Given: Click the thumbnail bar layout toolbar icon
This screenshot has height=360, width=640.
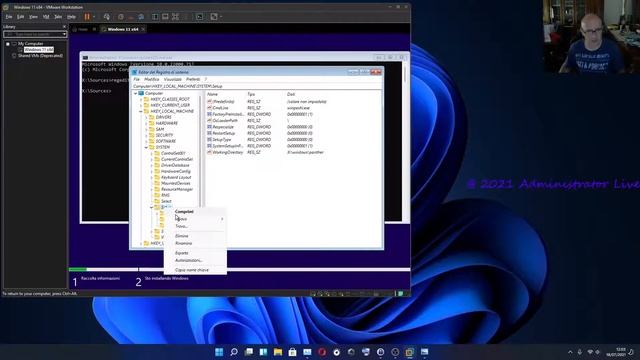Looking at the screenshot, I should coord(165,17).
